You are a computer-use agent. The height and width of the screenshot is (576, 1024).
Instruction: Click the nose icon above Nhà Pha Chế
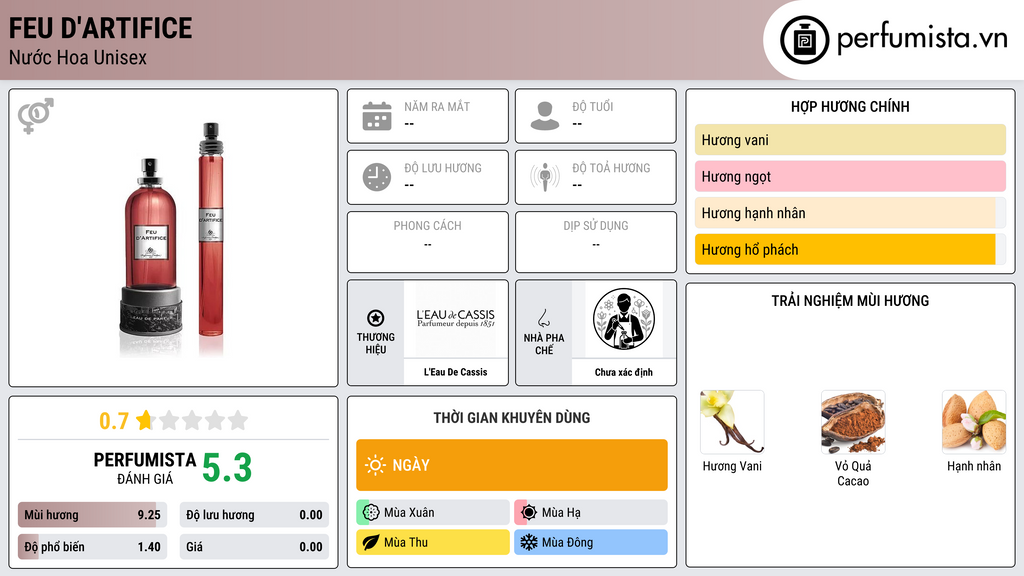pyautogui.click(x=543, y=318)
